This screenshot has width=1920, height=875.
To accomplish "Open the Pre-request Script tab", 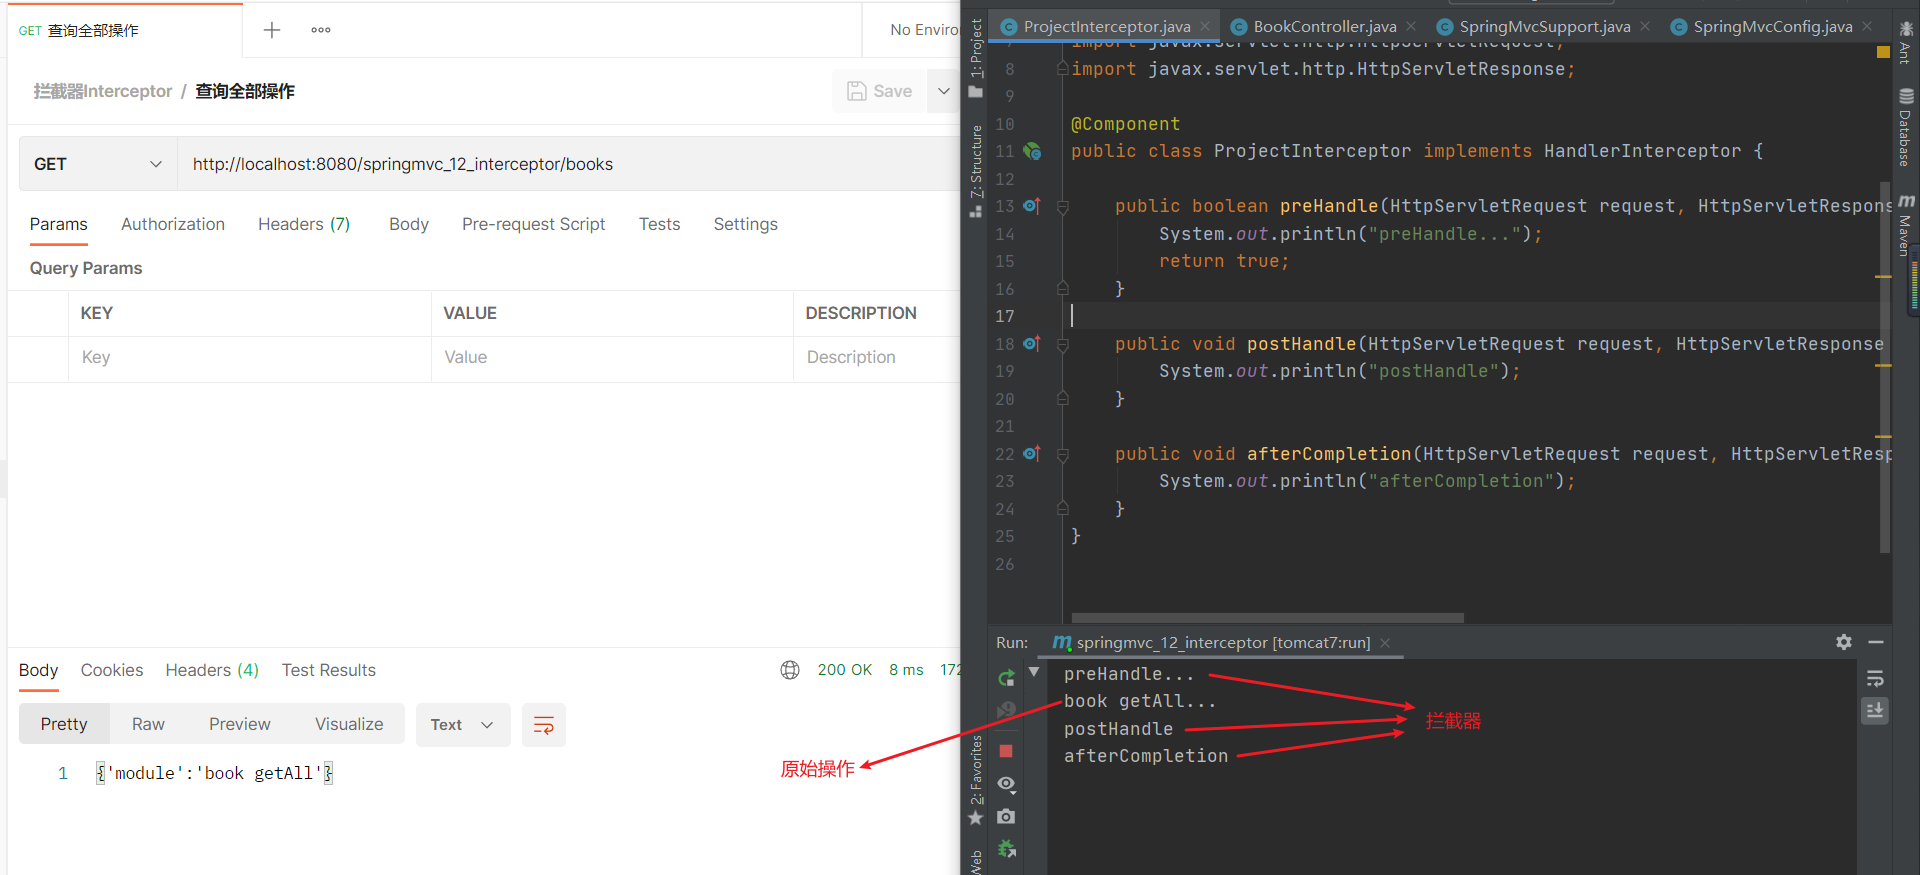I will (533, 224).
